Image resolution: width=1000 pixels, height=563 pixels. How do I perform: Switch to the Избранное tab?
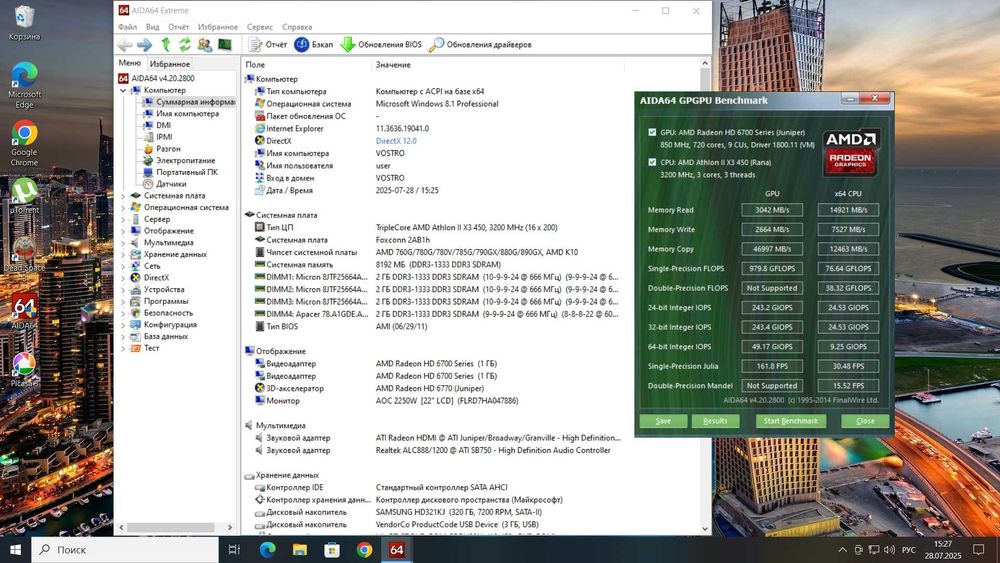pos(170,64)
